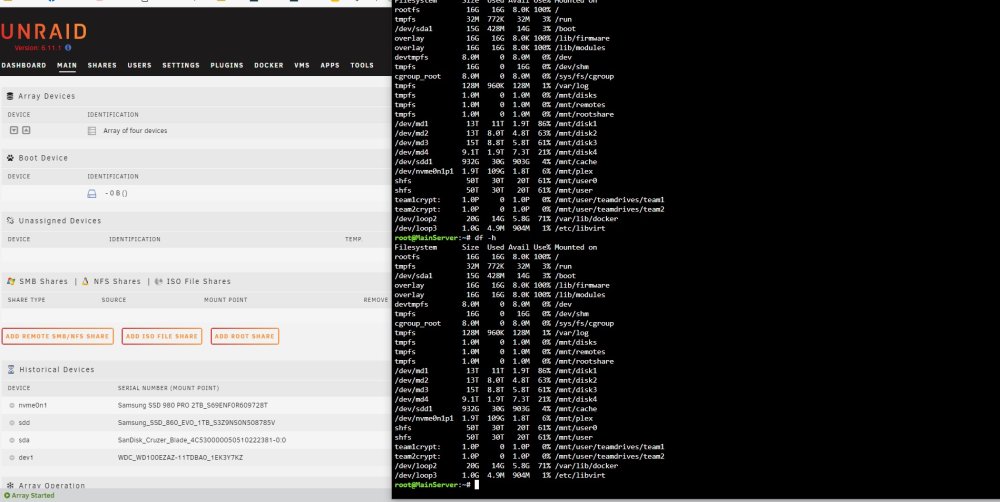This screenshot has width=1000, height=502.
Task: Click the down-arrow icon in Array Devices row
Action: click(x=14, y=130)
